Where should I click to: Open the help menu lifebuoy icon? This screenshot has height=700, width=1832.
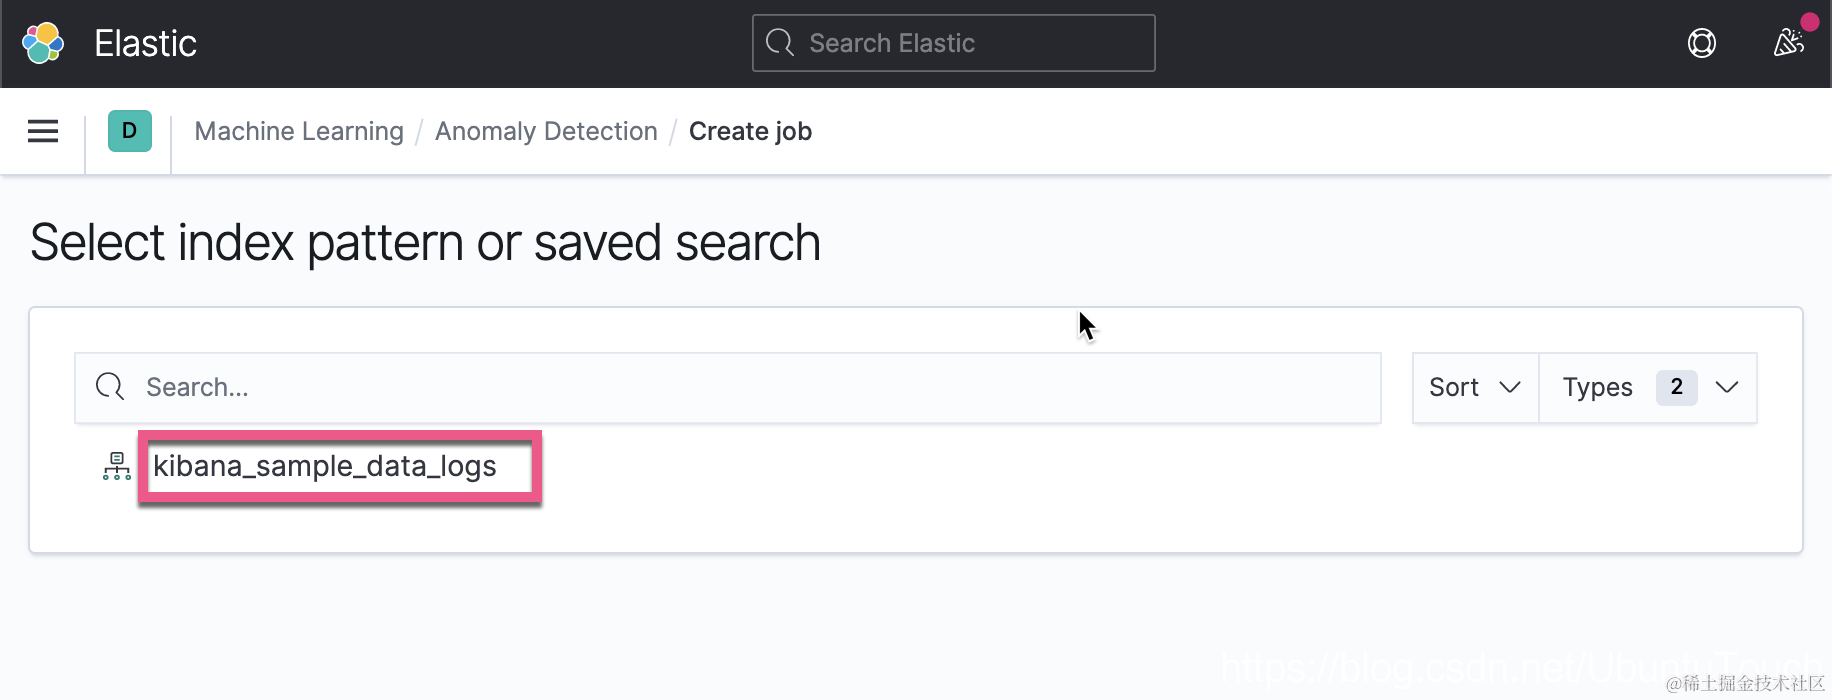pos(1701,43)
